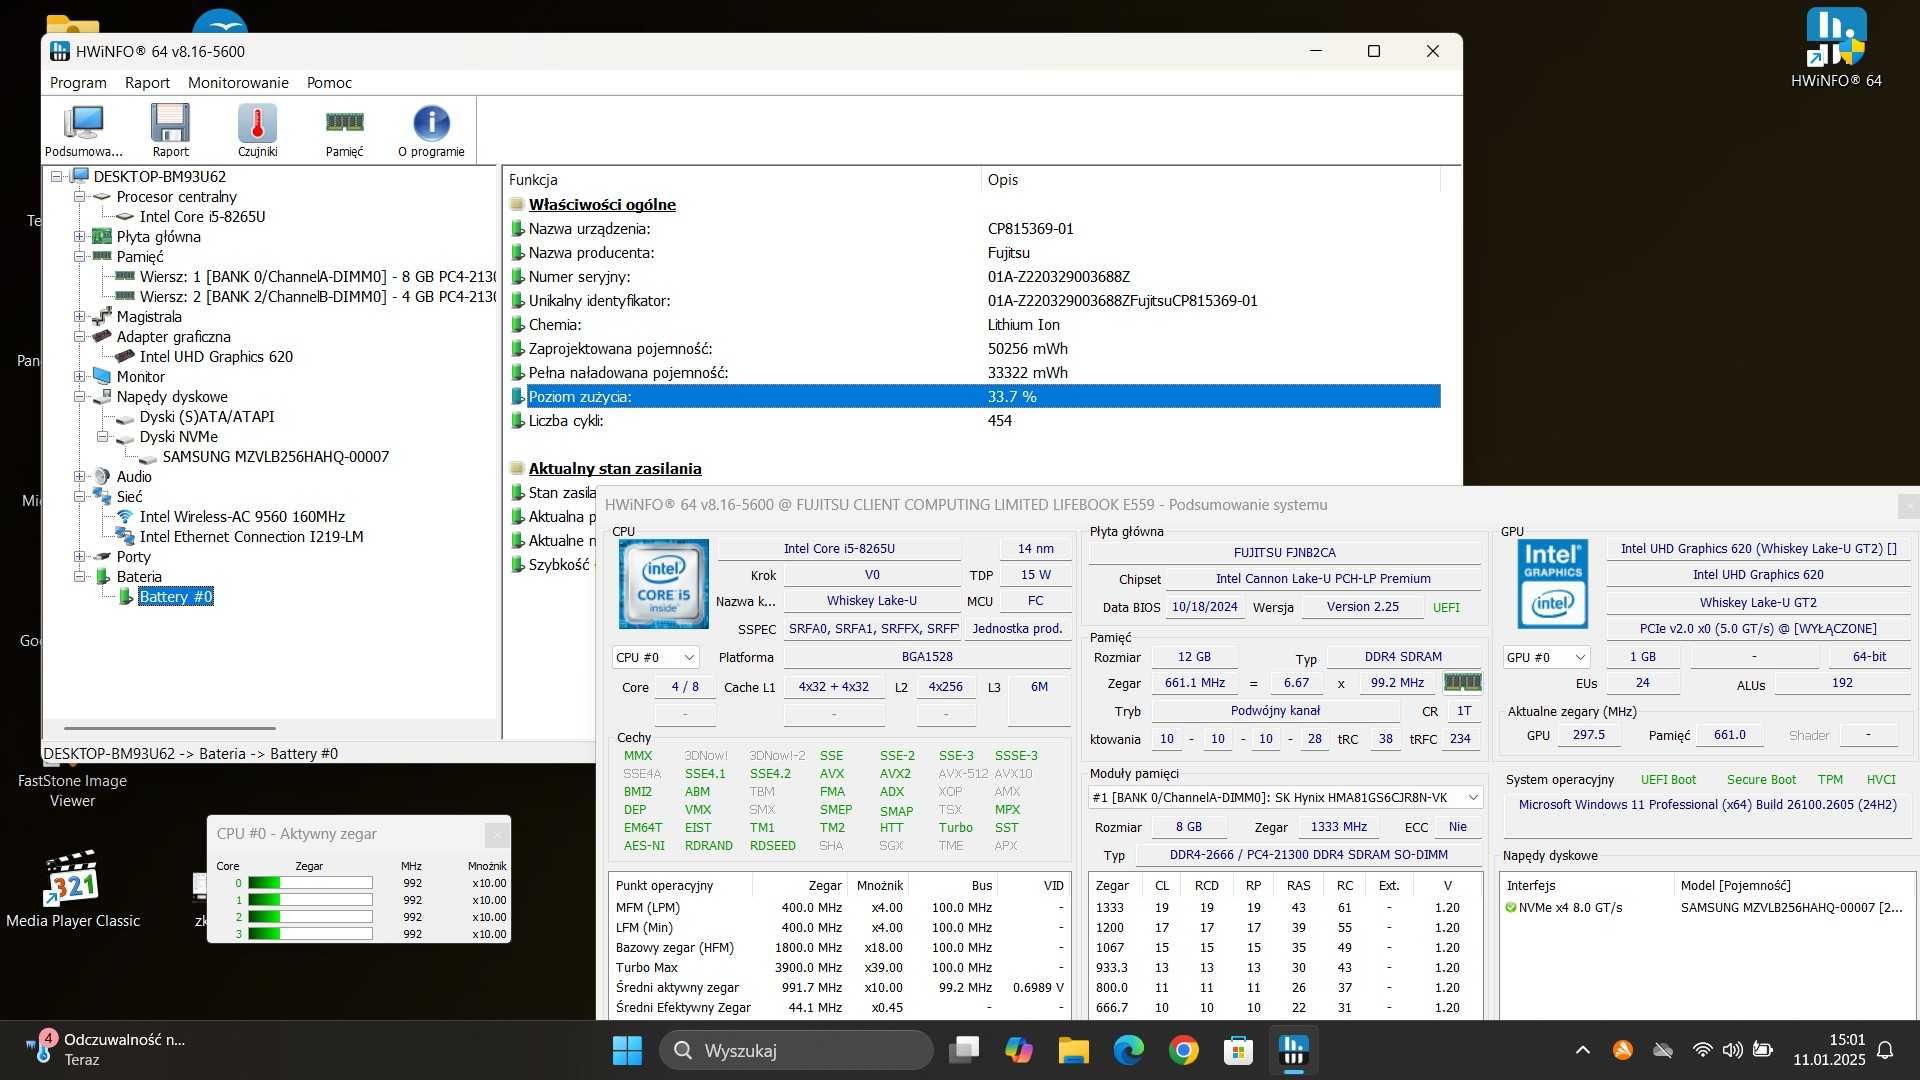Collapse the DESKTOP-BM93U62 root tree node
Screen dimensions: 1920x1080
coord(57,177)
